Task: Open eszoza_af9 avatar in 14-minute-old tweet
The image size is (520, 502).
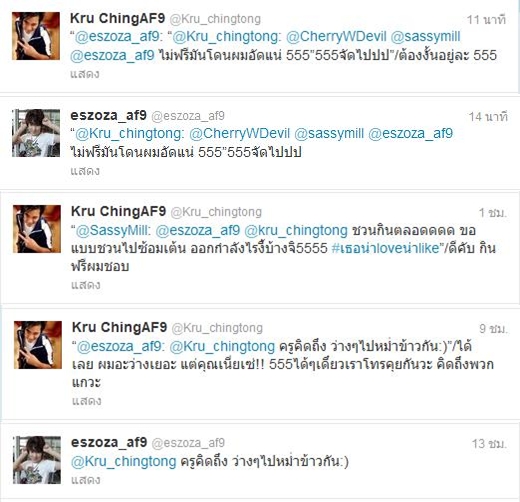Action: pos(36,133)
